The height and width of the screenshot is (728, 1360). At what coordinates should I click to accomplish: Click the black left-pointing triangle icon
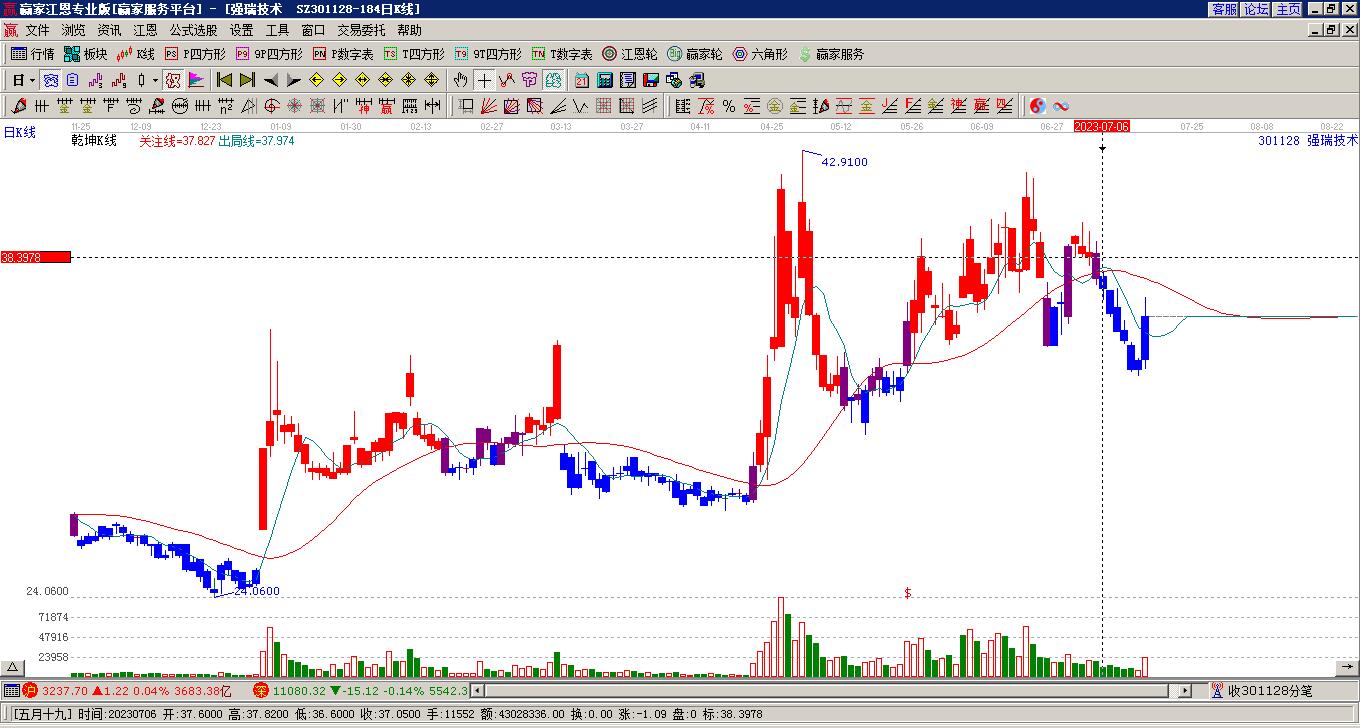(270, 80)
